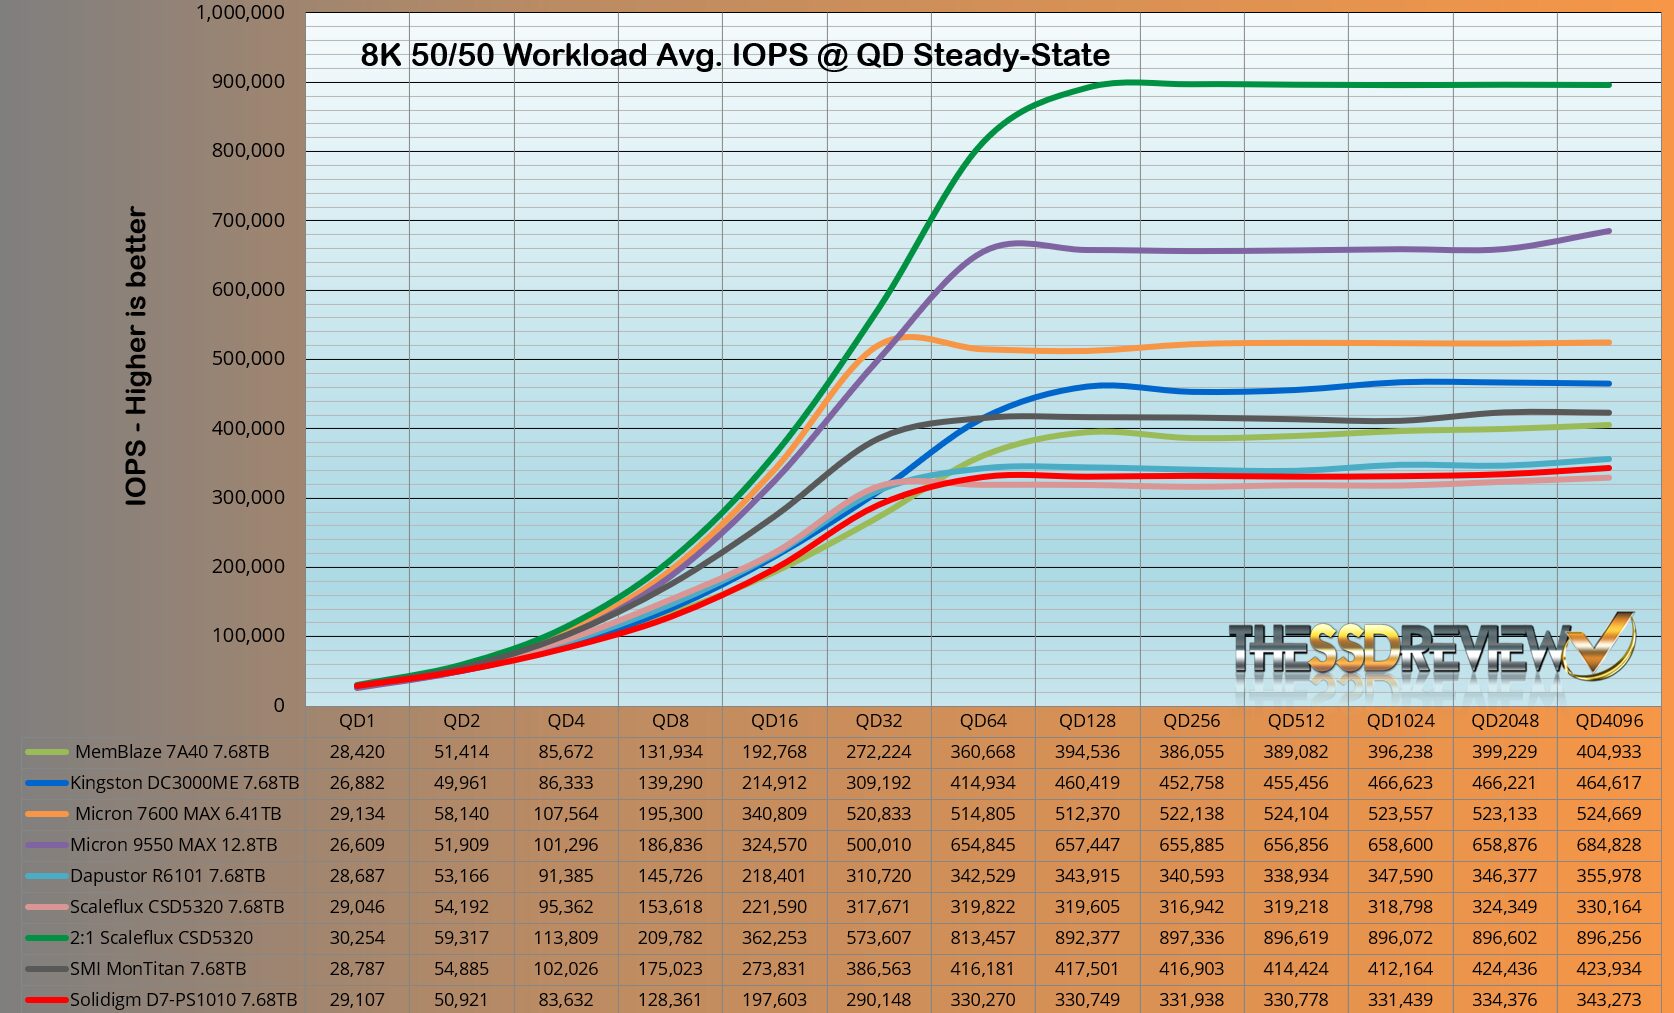This screenshot has width=1674, height=1013.
Task: Click the "QD2" column header
Action: tap(462, 721)
